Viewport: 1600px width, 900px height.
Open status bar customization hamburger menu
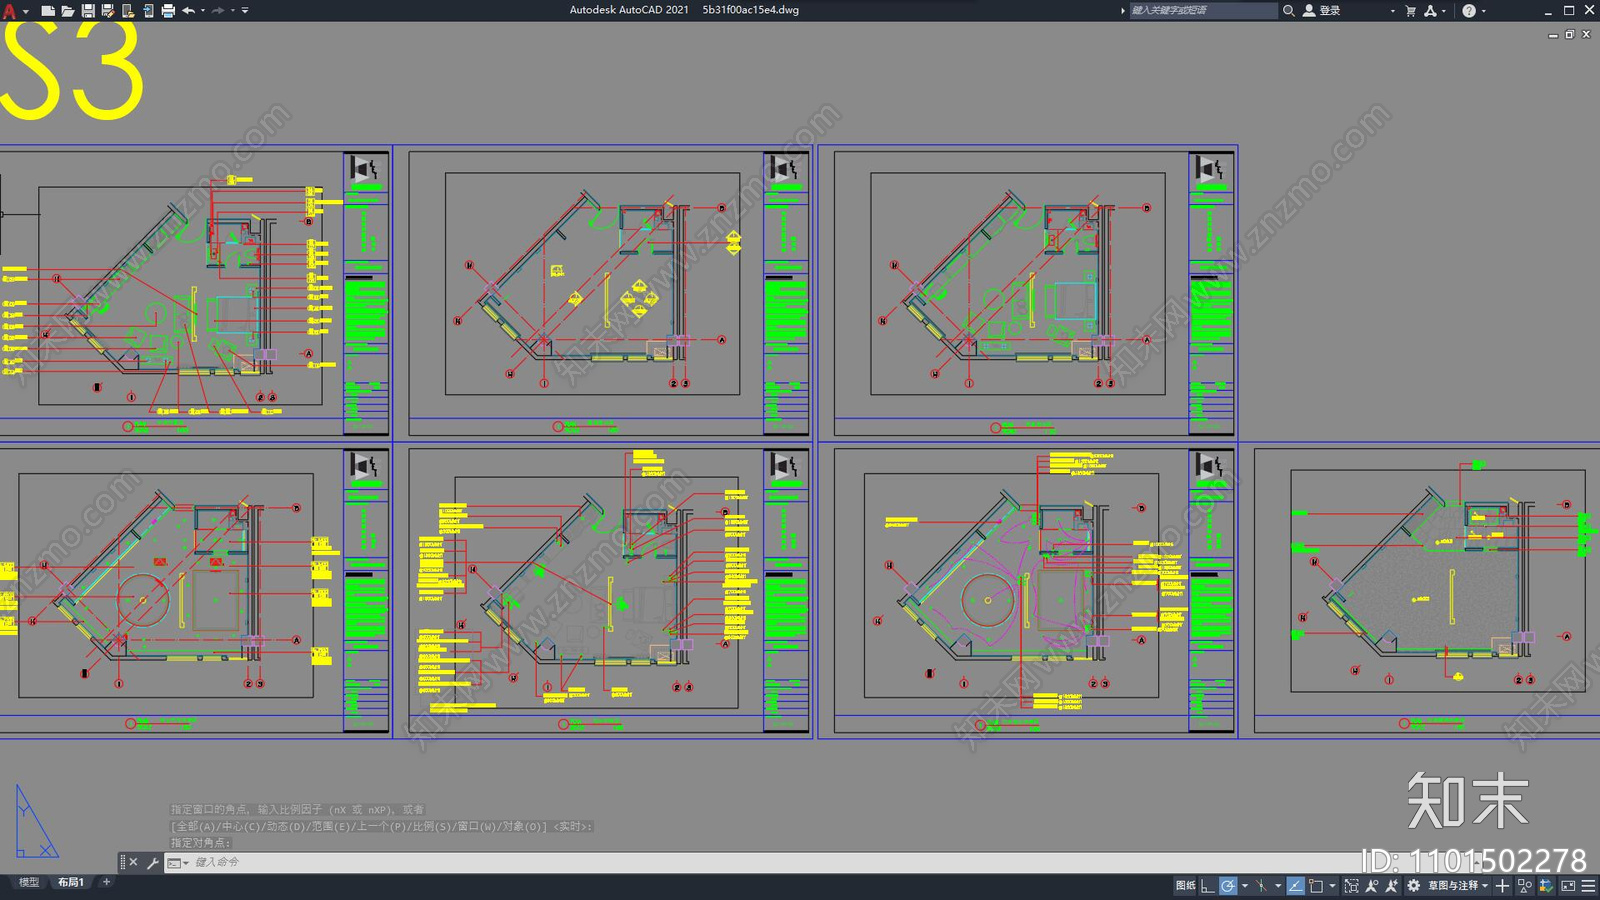point(1588,886)
